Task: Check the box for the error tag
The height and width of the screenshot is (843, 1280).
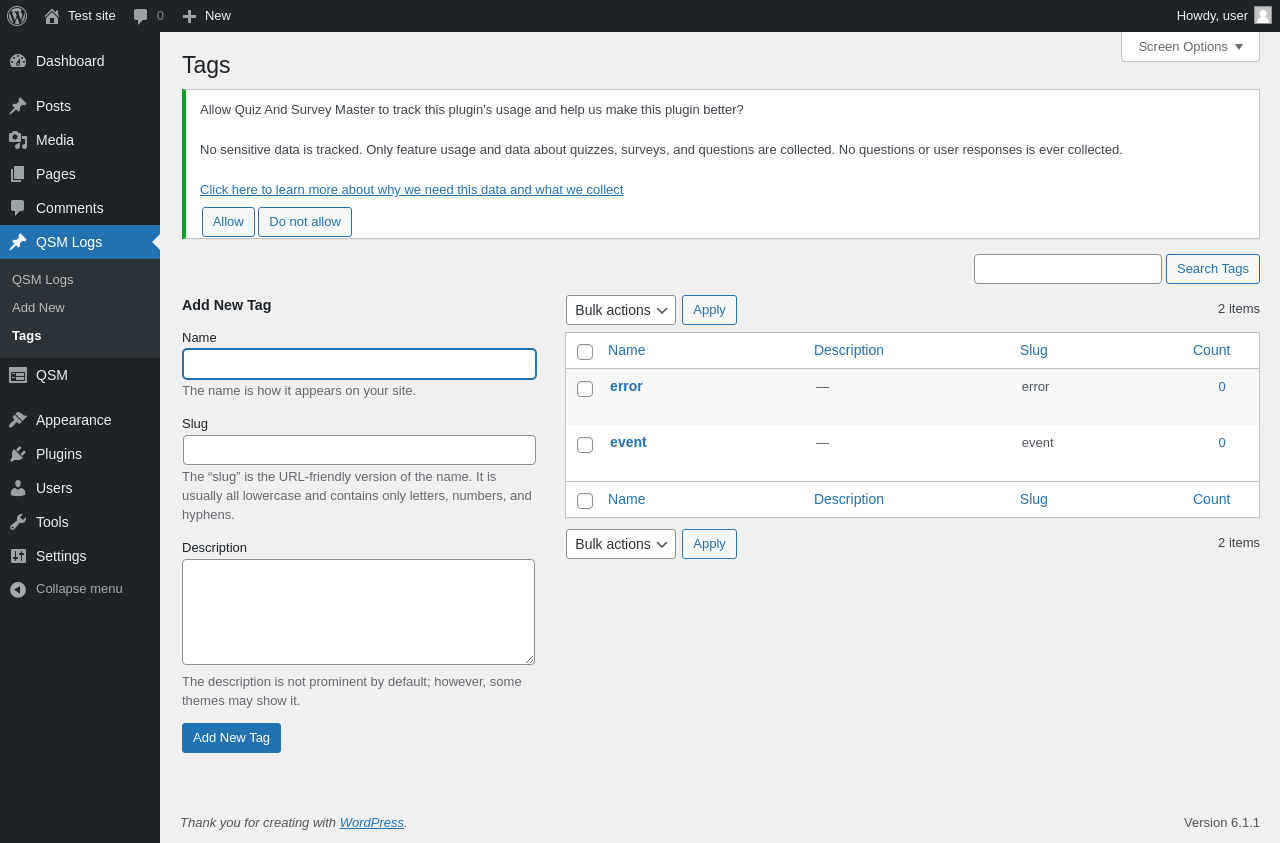Action: tap(585, 389)
